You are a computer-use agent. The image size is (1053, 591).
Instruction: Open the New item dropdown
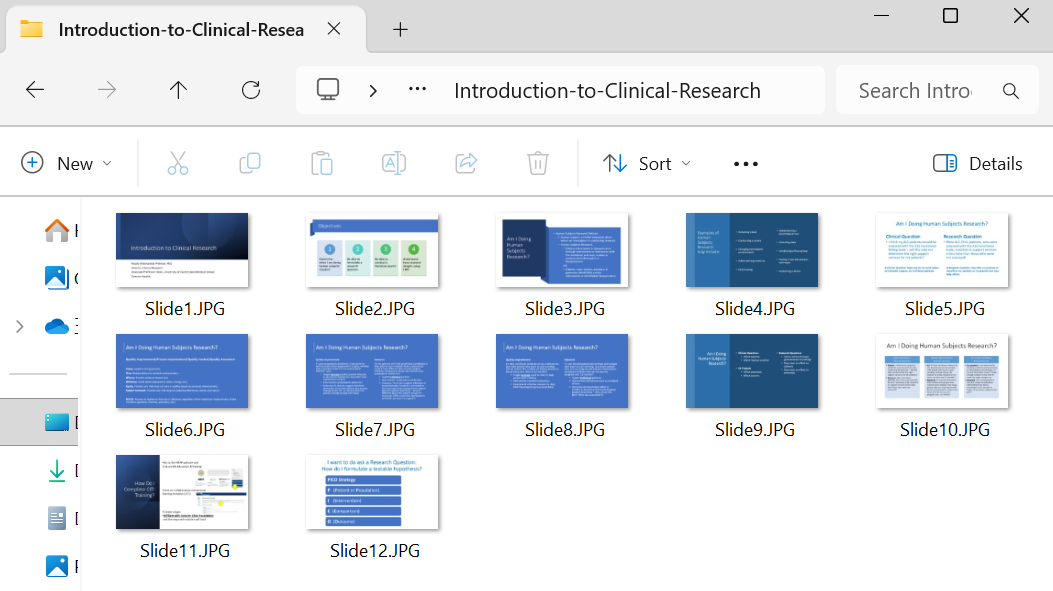pyautogui.click(x=67, y=163)
